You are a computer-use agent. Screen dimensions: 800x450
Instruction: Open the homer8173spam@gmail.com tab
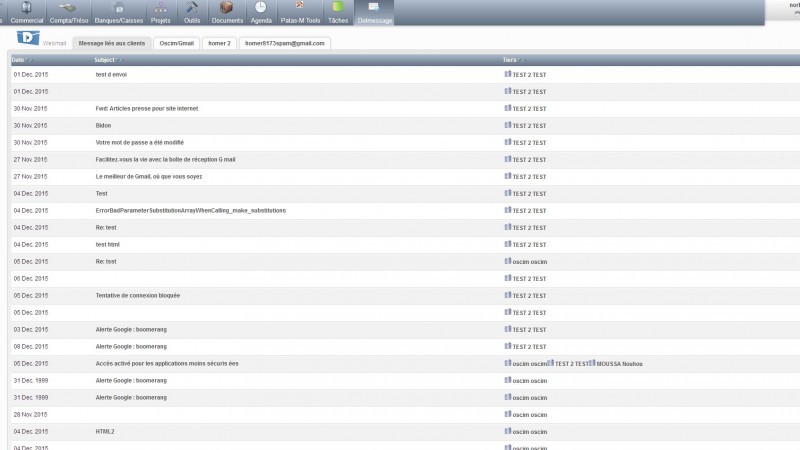click(x=285, y=43)
